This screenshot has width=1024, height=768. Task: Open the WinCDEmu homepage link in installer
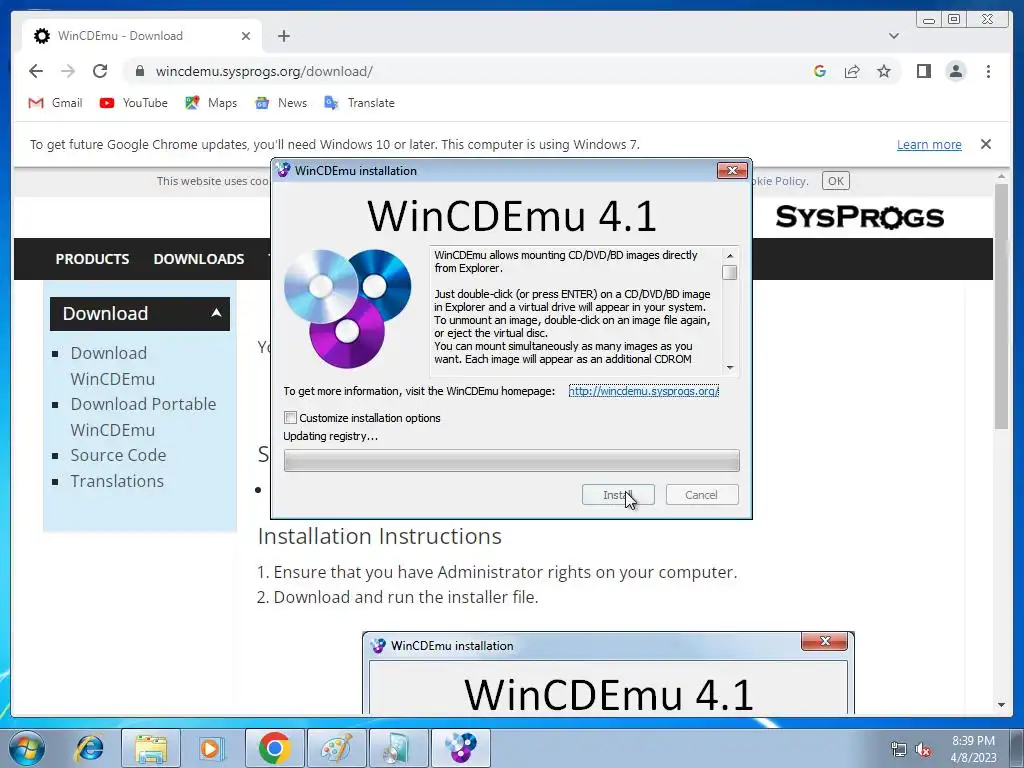pyautogui.click(x=643, y=391)
